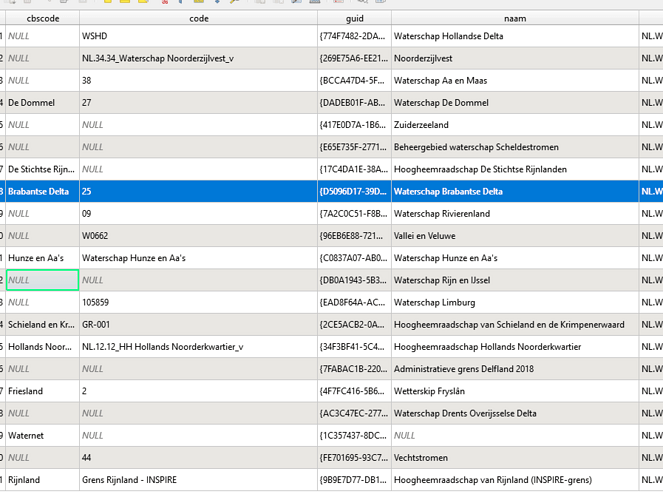Click the Waterschap Aa en Maas cell
Screen dimensions: 663x500
[441, 80]
